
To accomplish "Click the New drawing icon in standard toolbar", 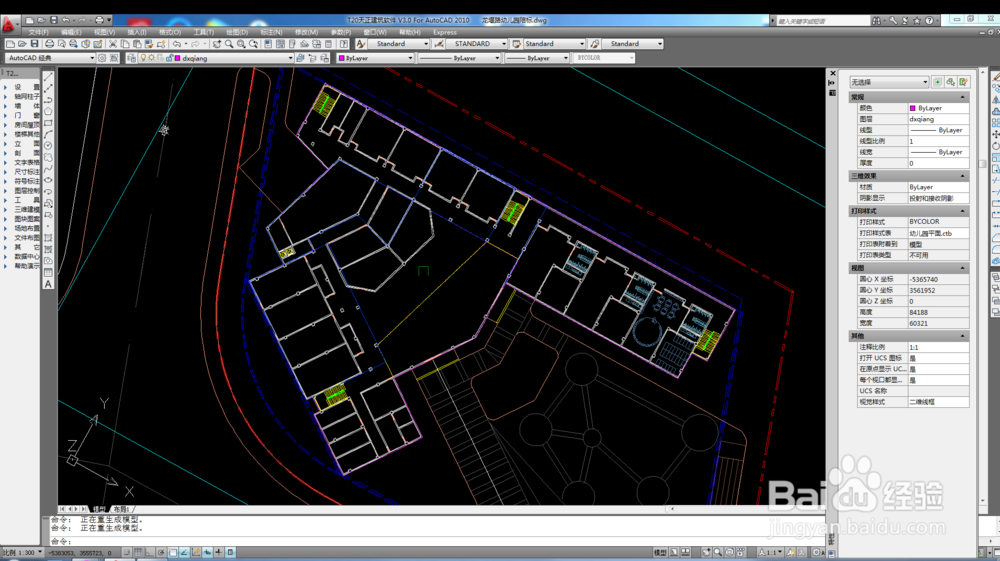I will (x=10, y=44).
